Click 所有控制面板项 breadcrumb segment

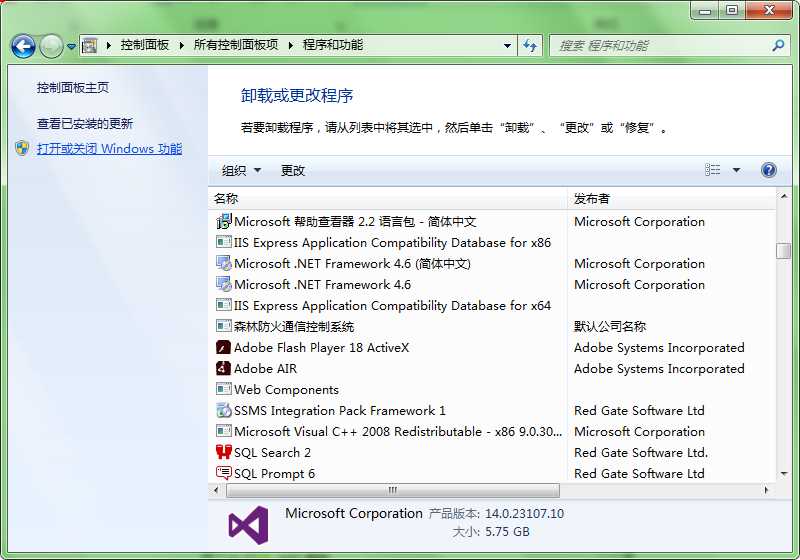(236, 45)
